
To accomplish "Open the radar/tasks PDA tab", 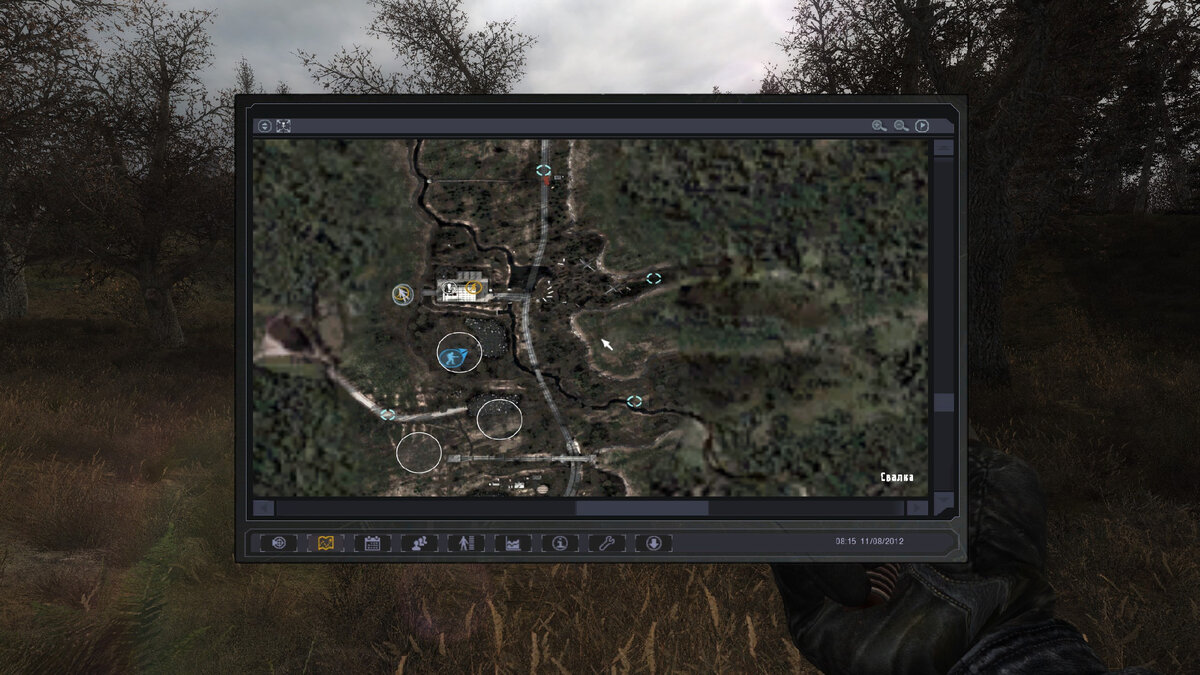I will pyautogui.click(x=279, y=543).
